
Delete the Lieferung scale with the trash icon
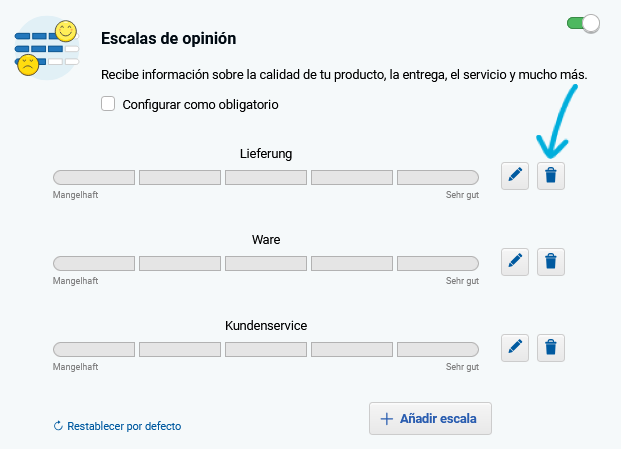tap(550, 177)
